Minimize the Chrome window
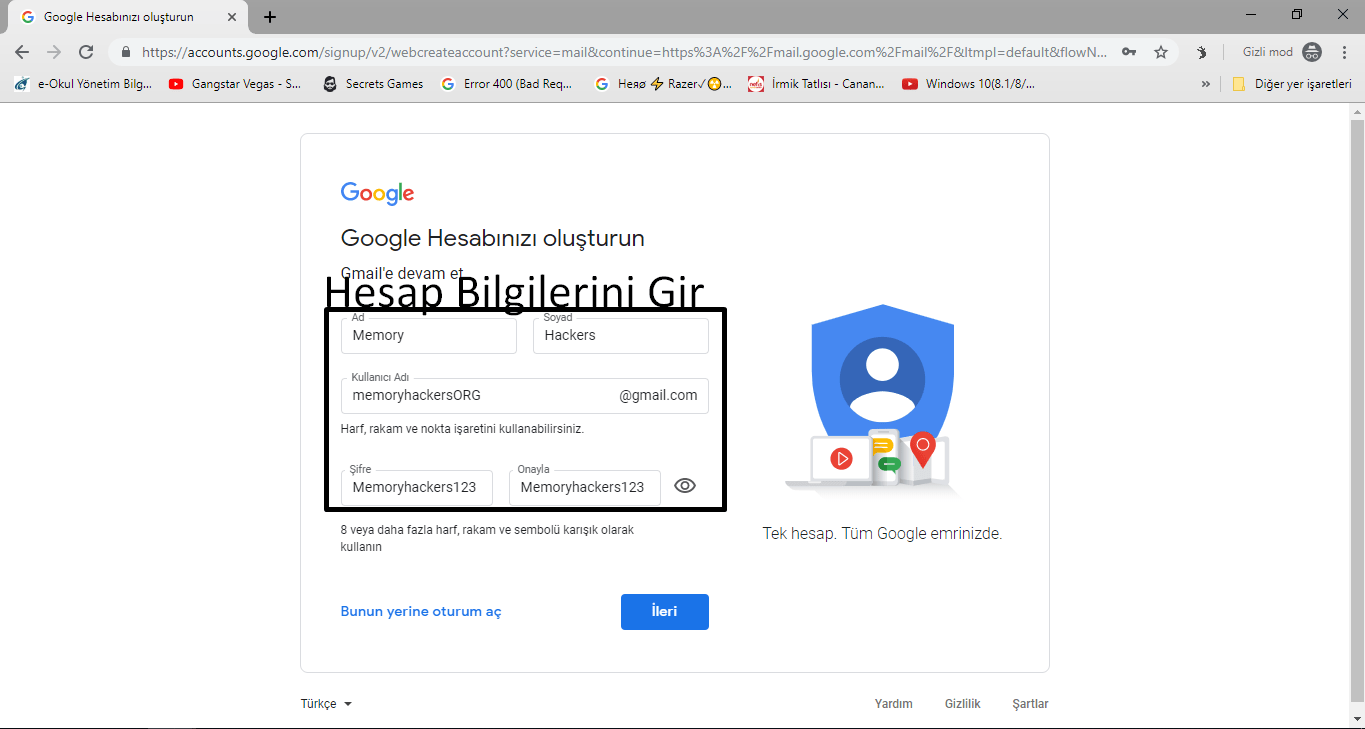 [x=1252, y=15]
